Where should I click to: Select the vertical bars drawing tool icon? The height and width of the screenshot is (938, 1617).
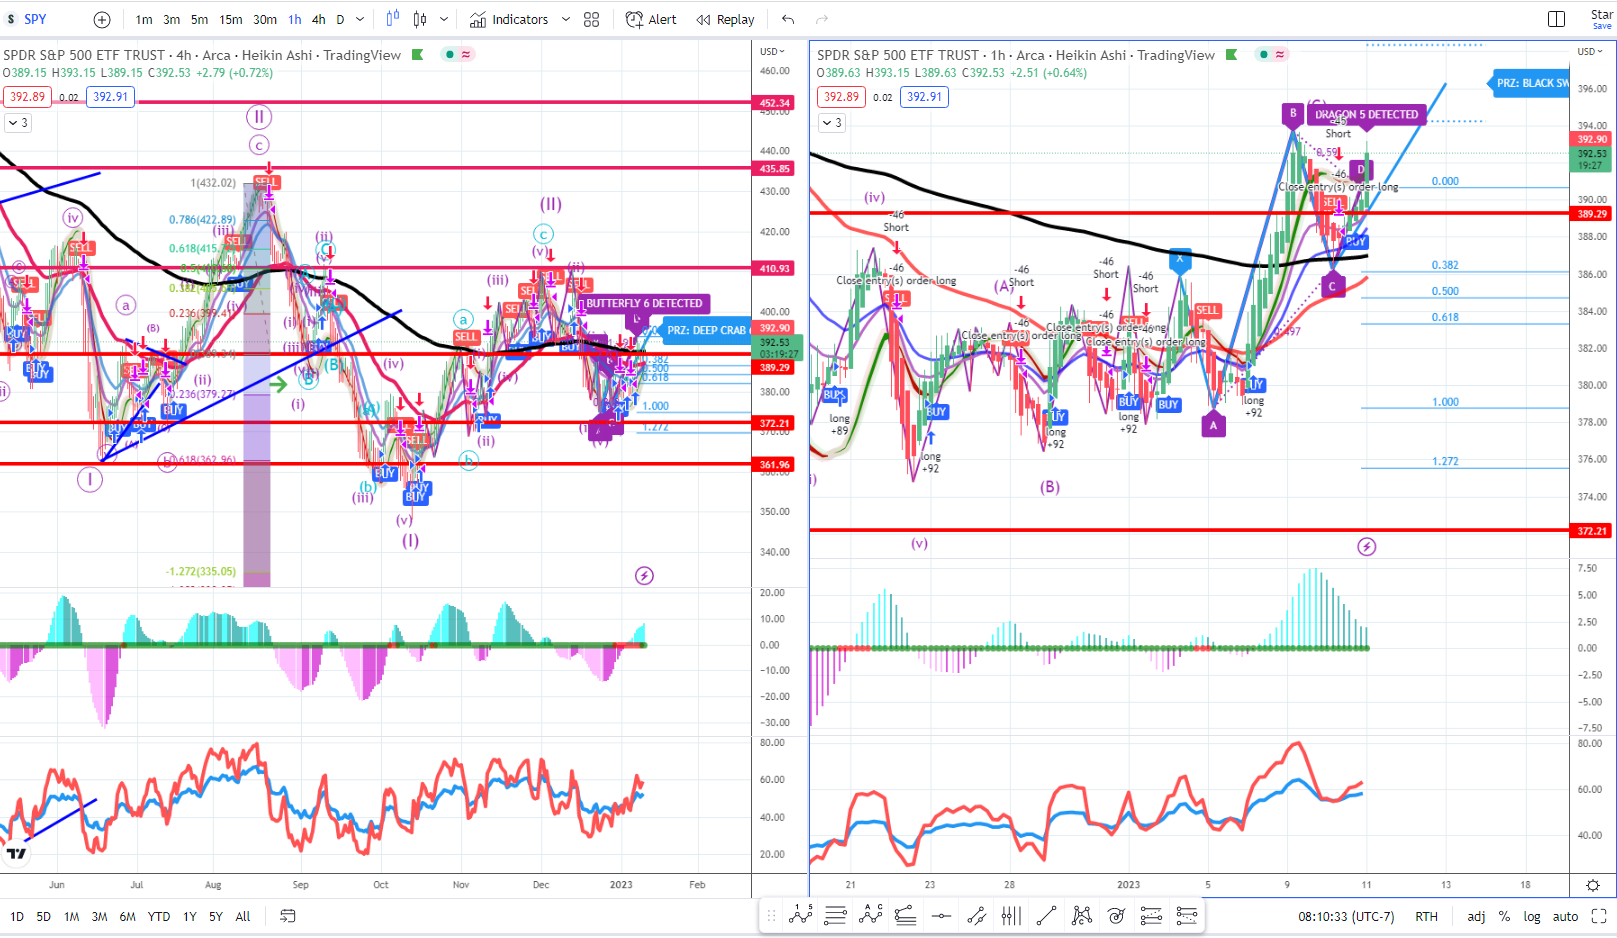pyautogui.click(x=1011, y=915)
